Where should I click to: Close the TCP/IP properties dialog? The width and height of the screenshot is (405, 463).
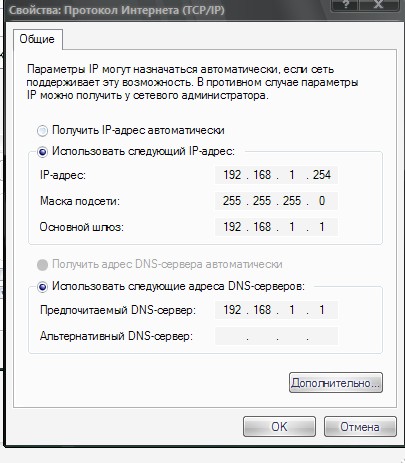click(379, 5)
